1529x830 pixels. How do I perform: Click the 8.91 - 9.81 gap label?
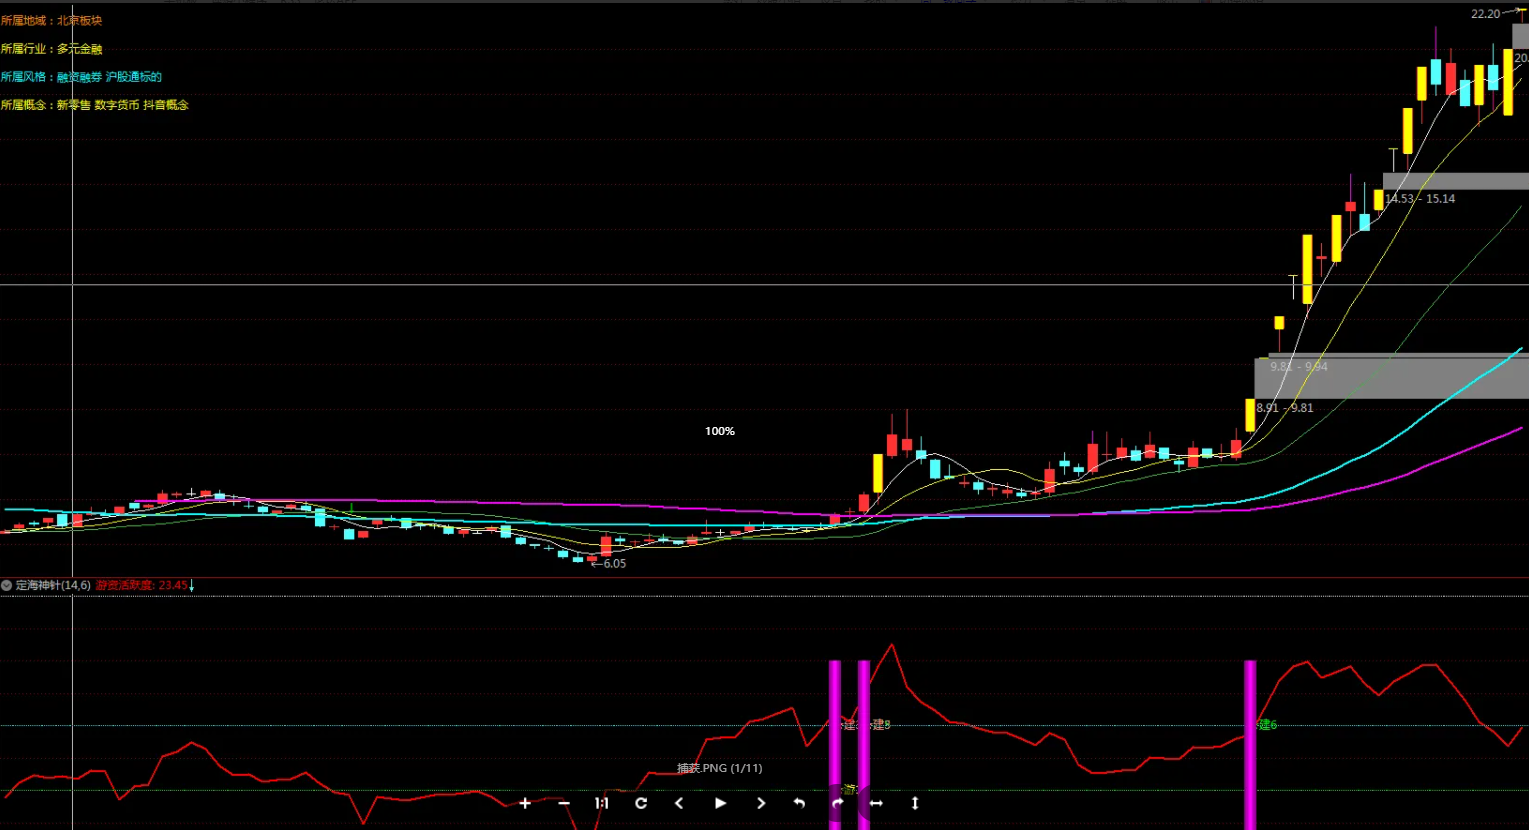(1285, 408)
